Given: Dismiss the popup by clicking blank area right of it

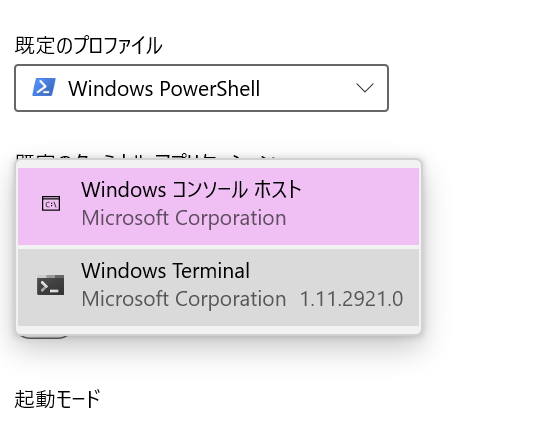Looking at the screenshot, I should pyautogui.click(x=488, y=246).
